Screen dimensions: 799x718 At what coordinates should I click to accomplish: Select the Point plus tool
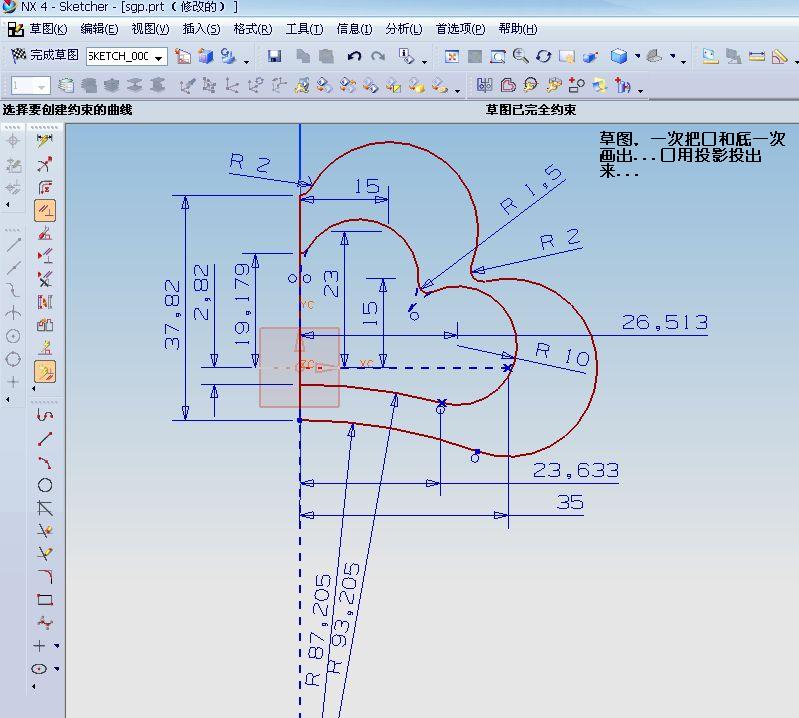pos(40,646)
